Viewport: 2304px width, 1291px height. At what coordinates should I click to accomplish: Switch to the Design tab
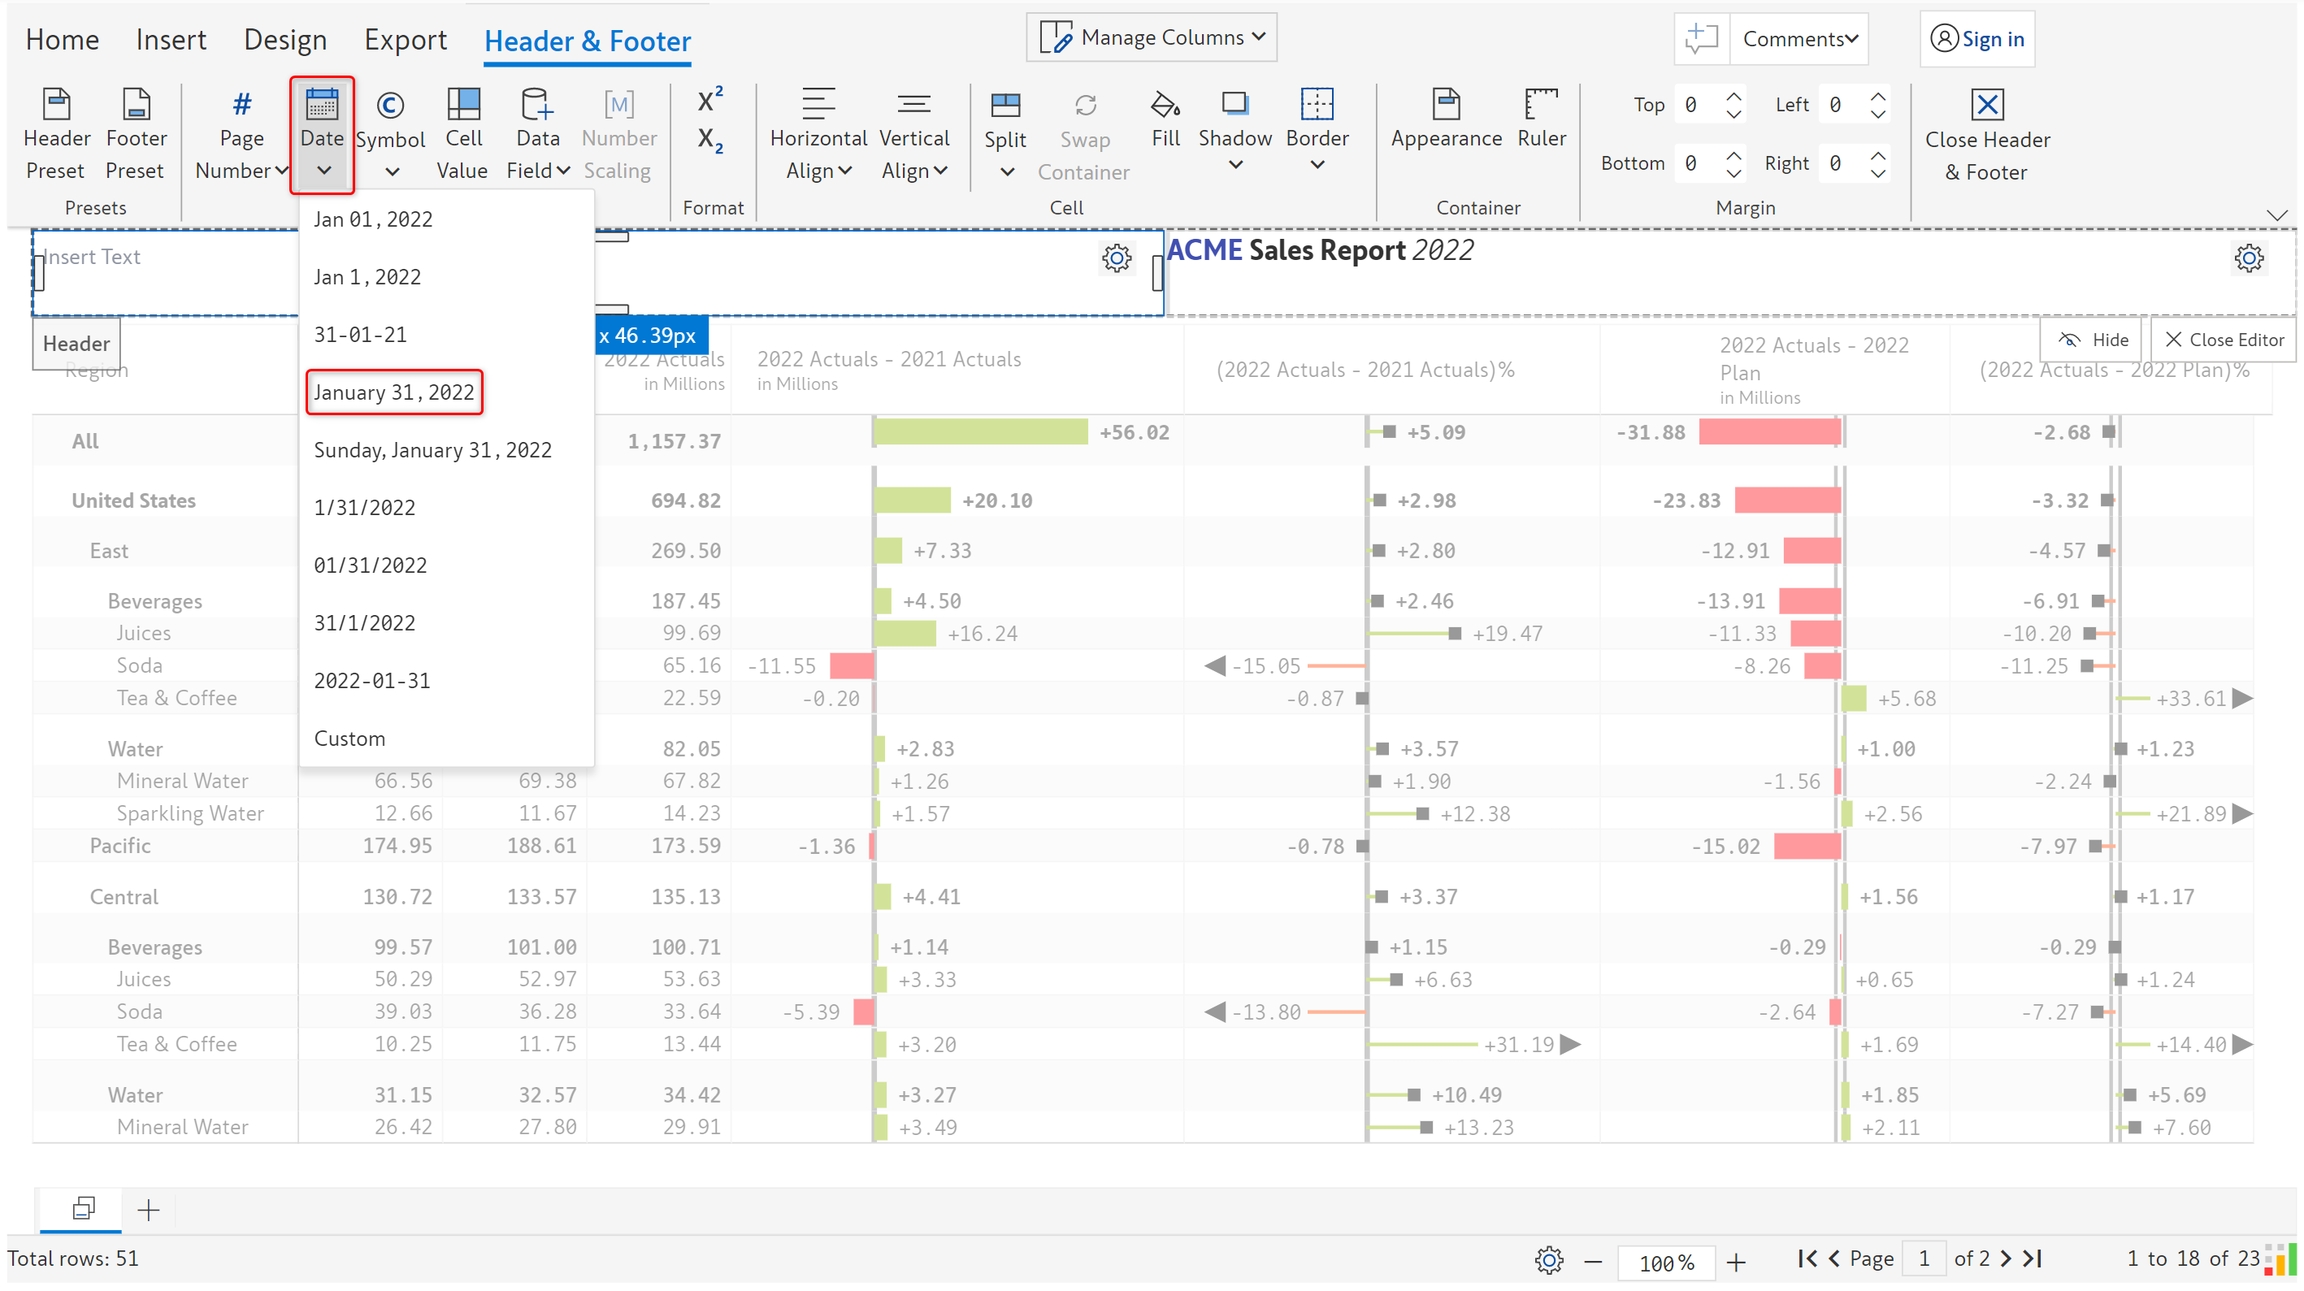[285, 40]
